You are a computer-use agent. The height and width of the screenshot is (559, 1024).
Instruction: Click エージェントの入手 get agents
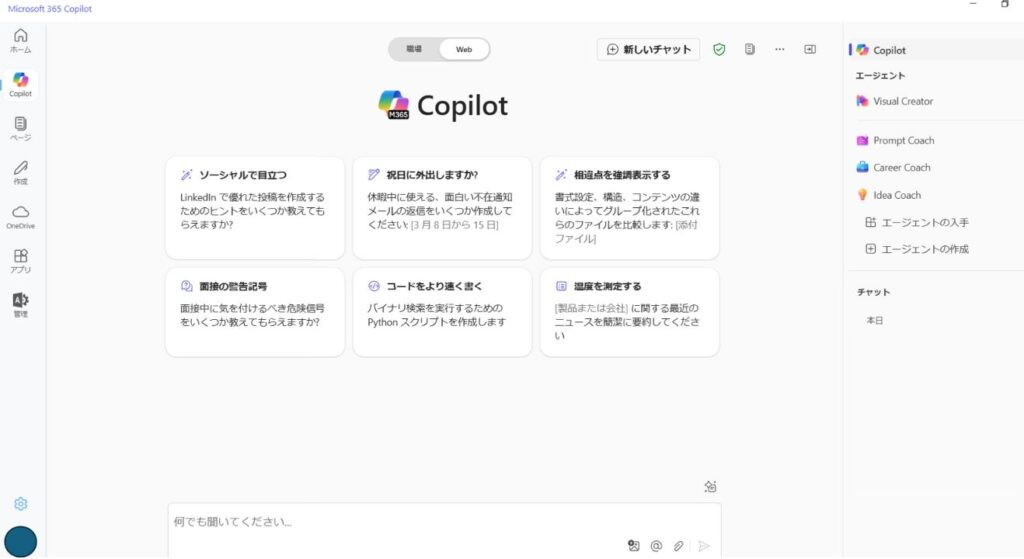point(917,223)
